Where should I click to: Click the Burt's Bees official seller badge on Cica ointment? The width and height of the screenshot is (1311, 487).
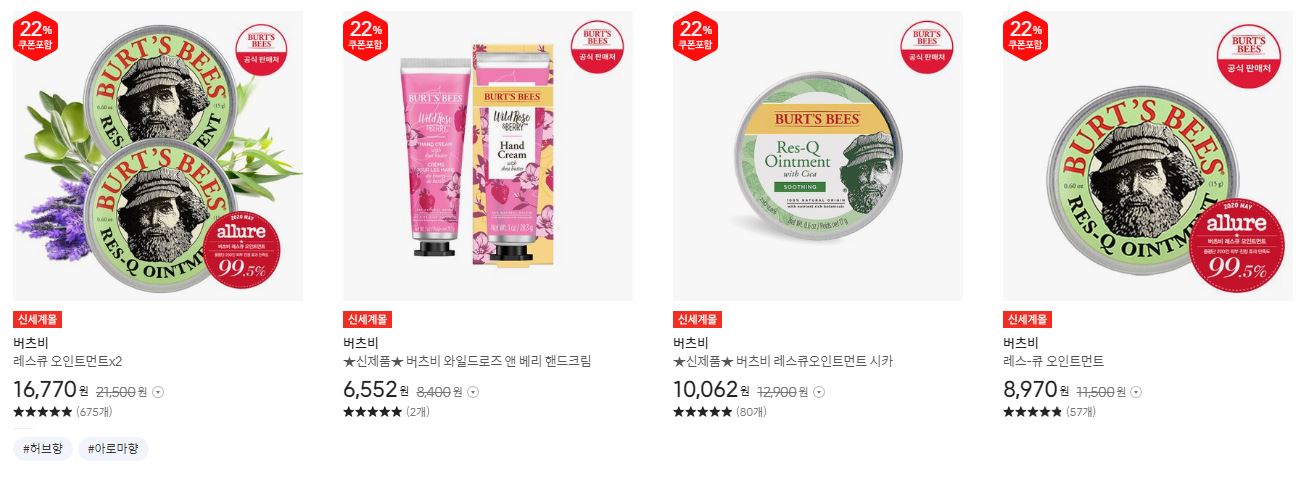point(926,46)
